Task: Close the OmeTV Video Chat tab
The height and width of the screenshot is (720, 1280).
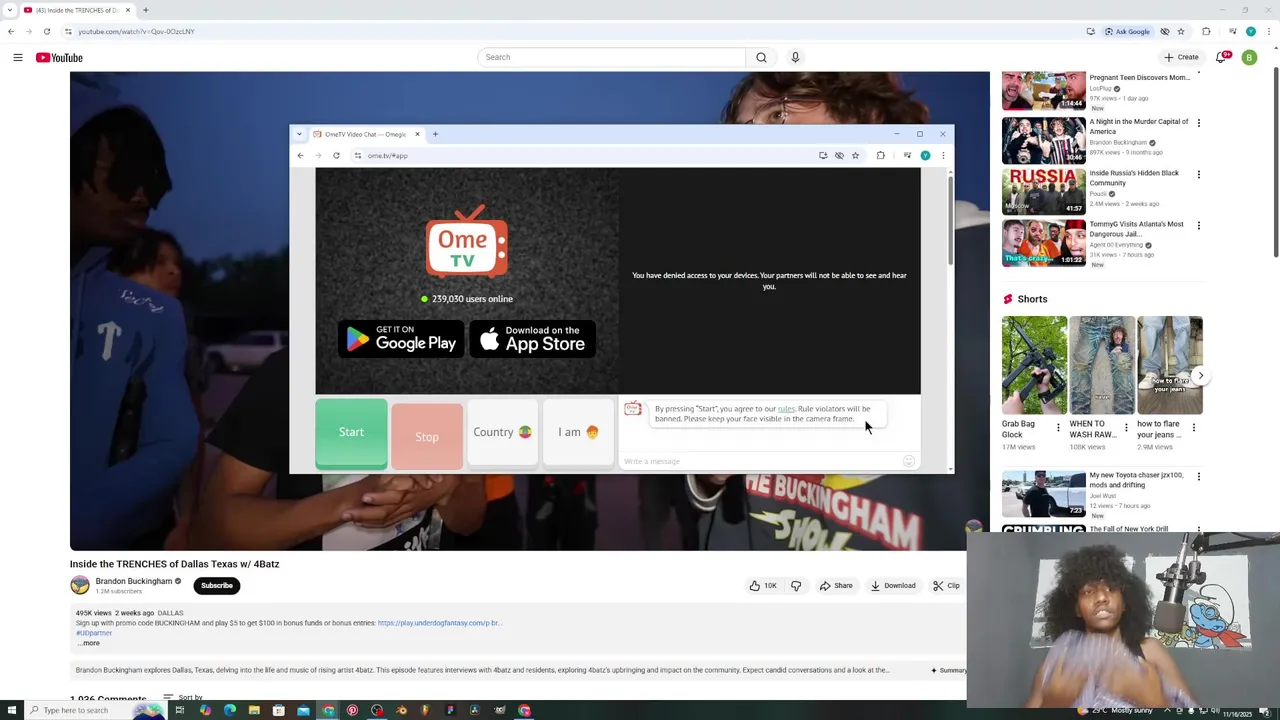Action: point(417,134)
